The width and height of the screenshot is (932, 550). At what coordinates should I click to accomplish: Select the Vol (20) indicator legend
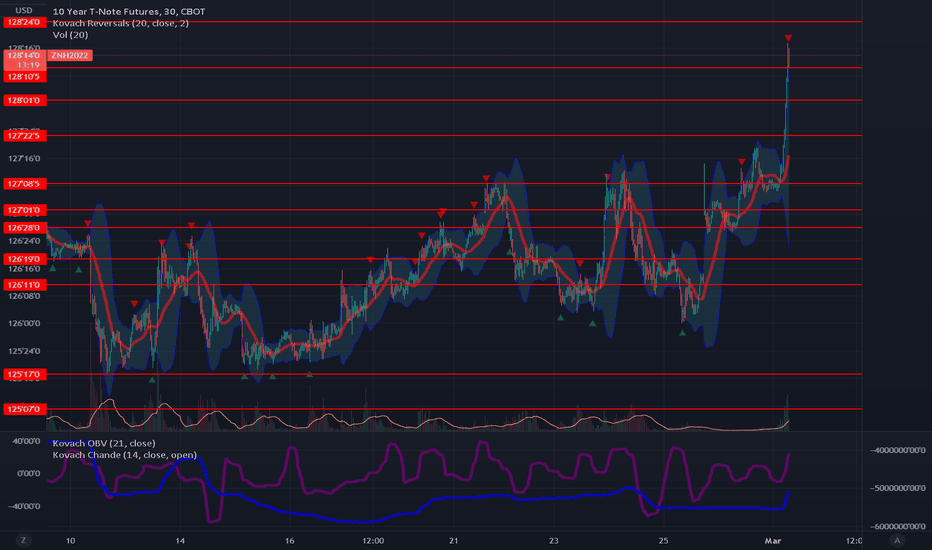tap(70, 34)
